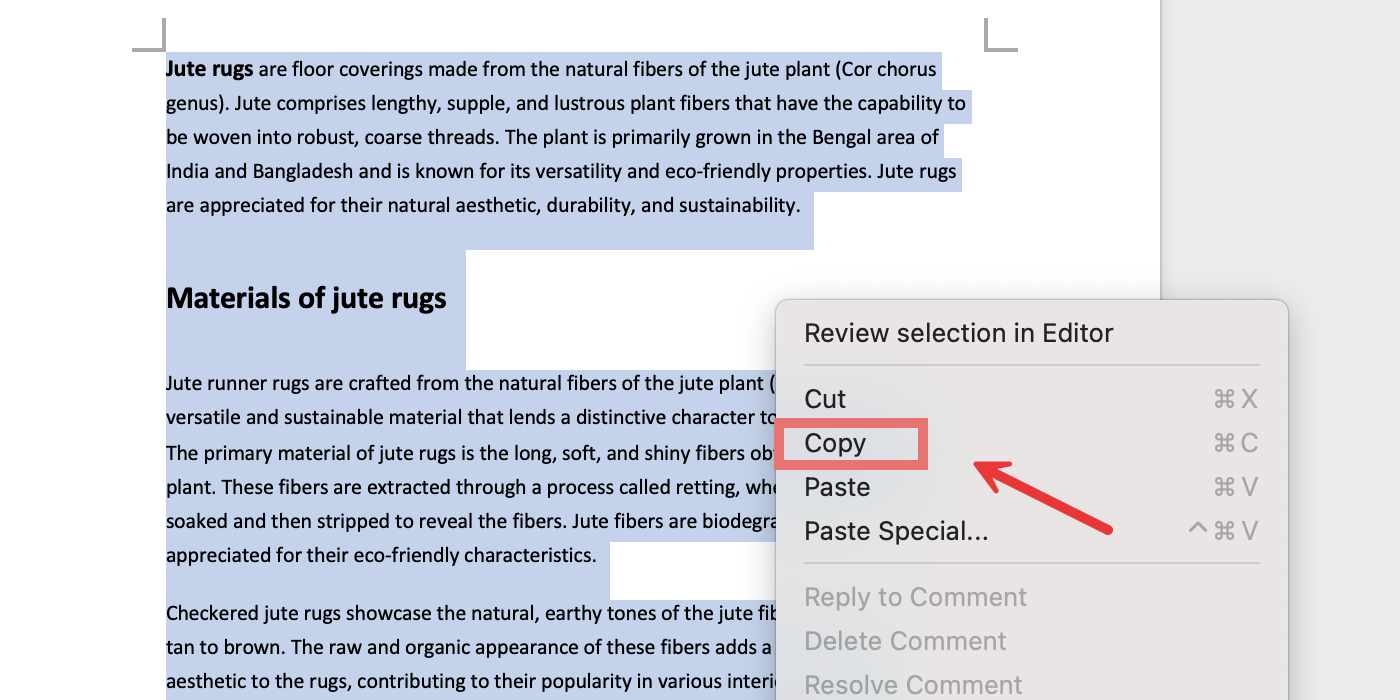Click Paste in the context menu

[838, 487]
